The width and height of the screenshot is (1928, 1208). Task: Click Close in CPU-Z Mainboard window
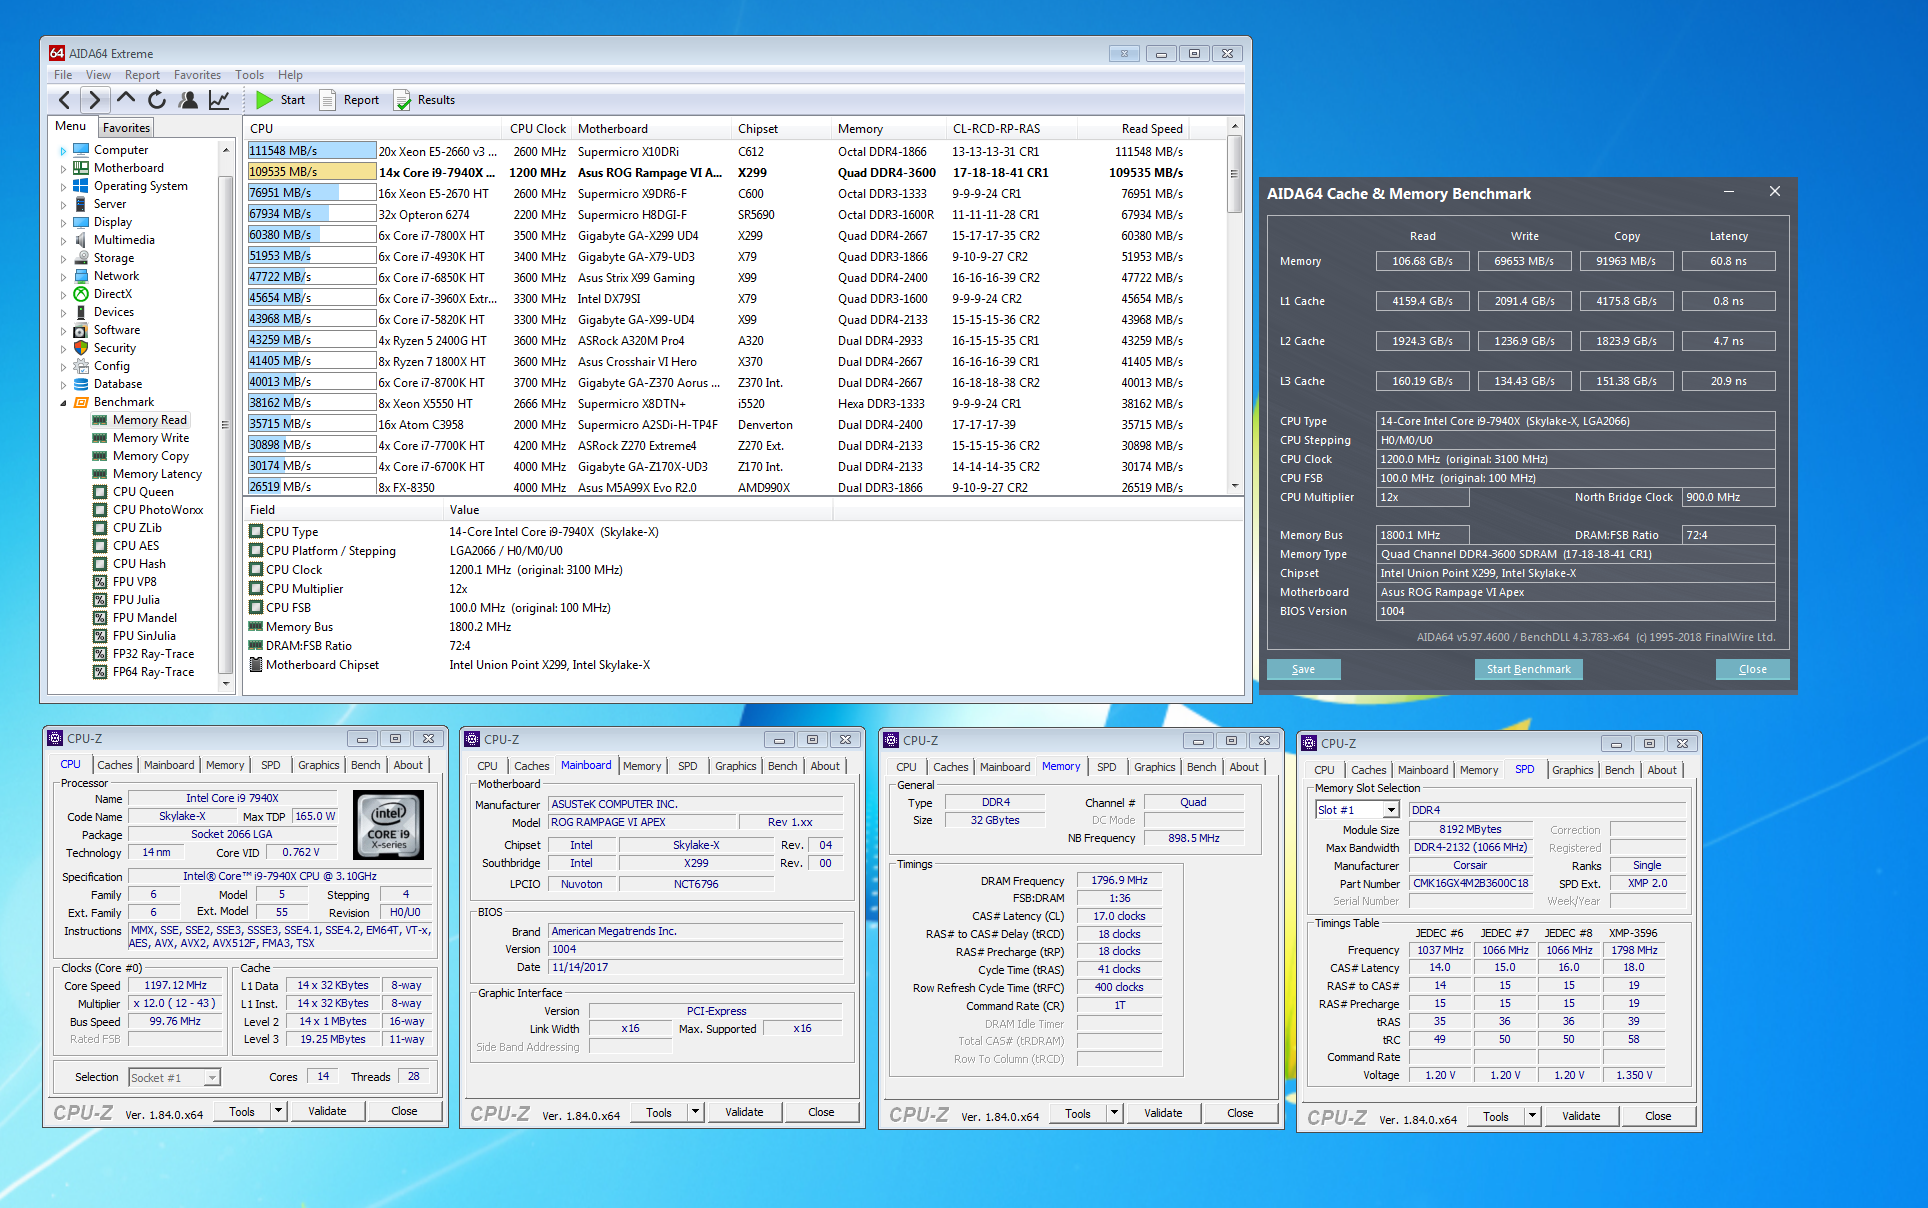(x=821, y=1112)
